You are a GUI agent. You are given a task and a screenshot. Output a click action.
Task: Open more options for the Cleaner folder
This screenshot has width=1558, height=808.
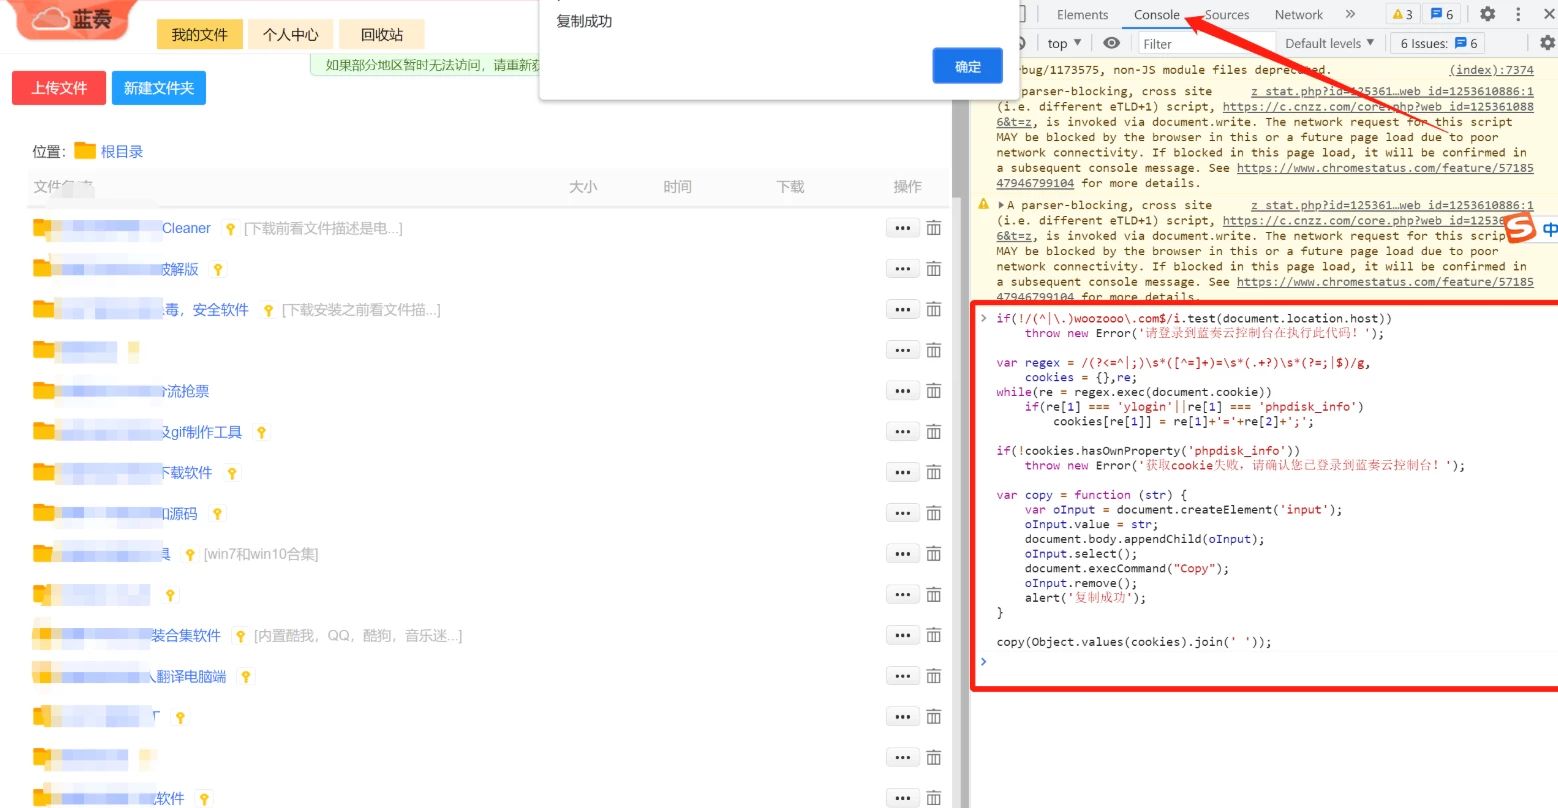(902, 228)
